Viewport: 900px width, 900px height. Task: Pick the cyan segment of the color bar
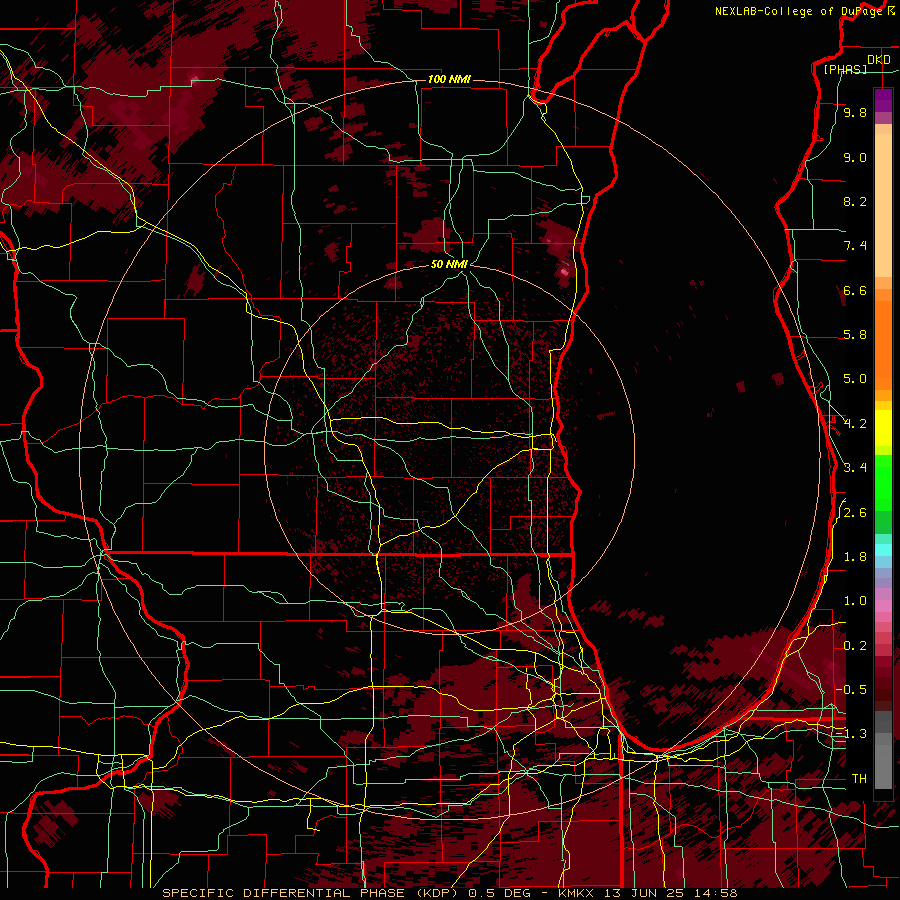pos(883,550)
